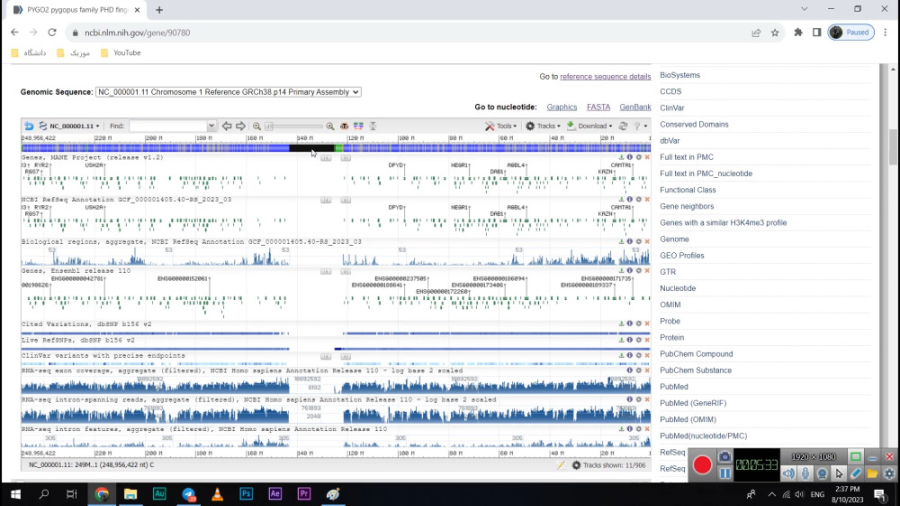
Task: Open the Tracks dropdown menu
Action: point(543,126)
